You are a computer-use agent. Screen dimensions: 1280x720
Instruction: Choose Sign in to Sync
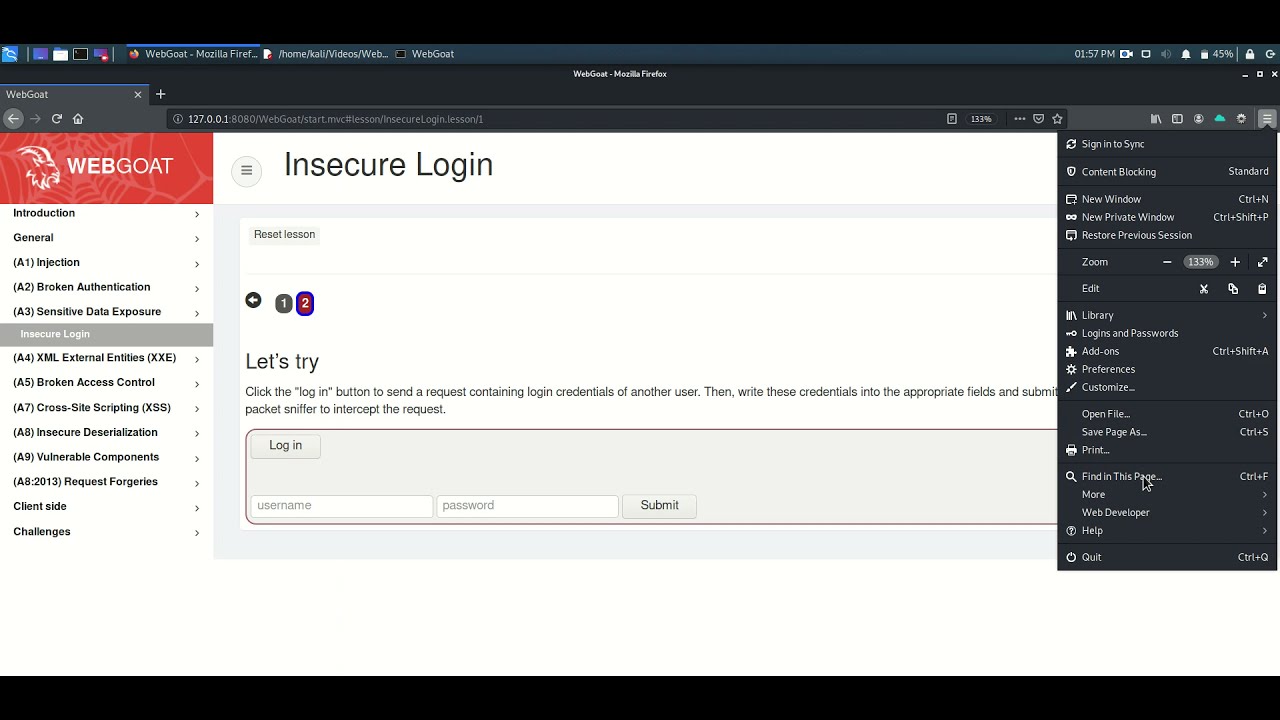[1167, 144]
